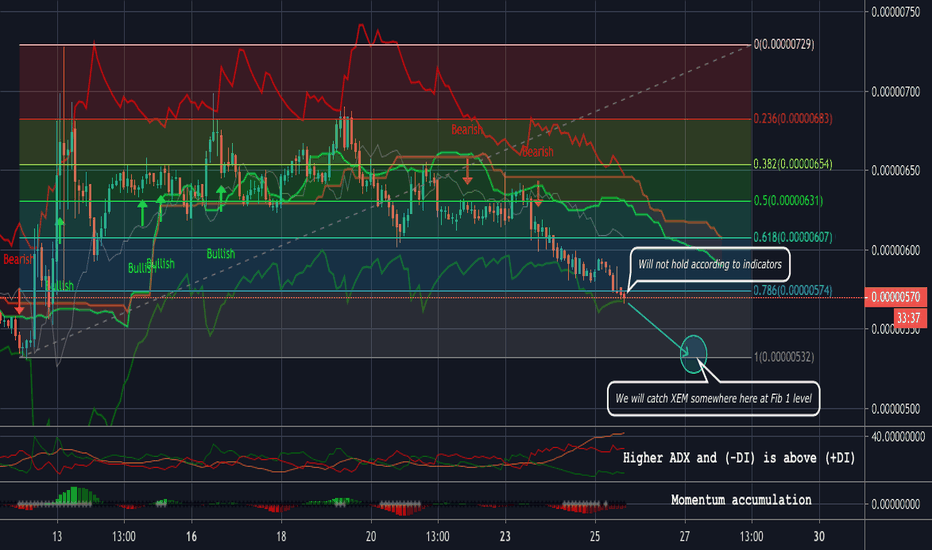Click the 40.00000000 ADX scale value

(898, 436)
